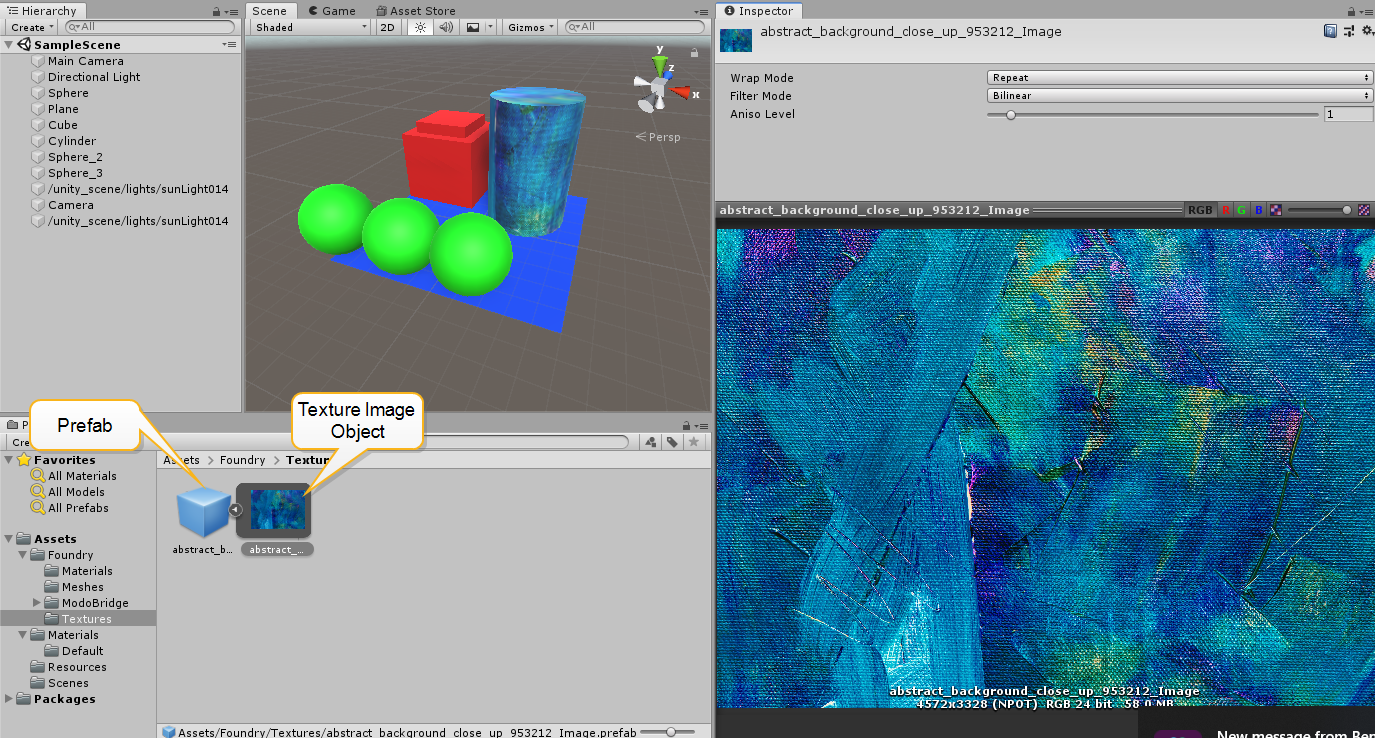Image resolution: width=1375 pixels, height=738 pixels.
Task: Toggle 2D view mode in Scene
Action: click(x=387, y=27)
